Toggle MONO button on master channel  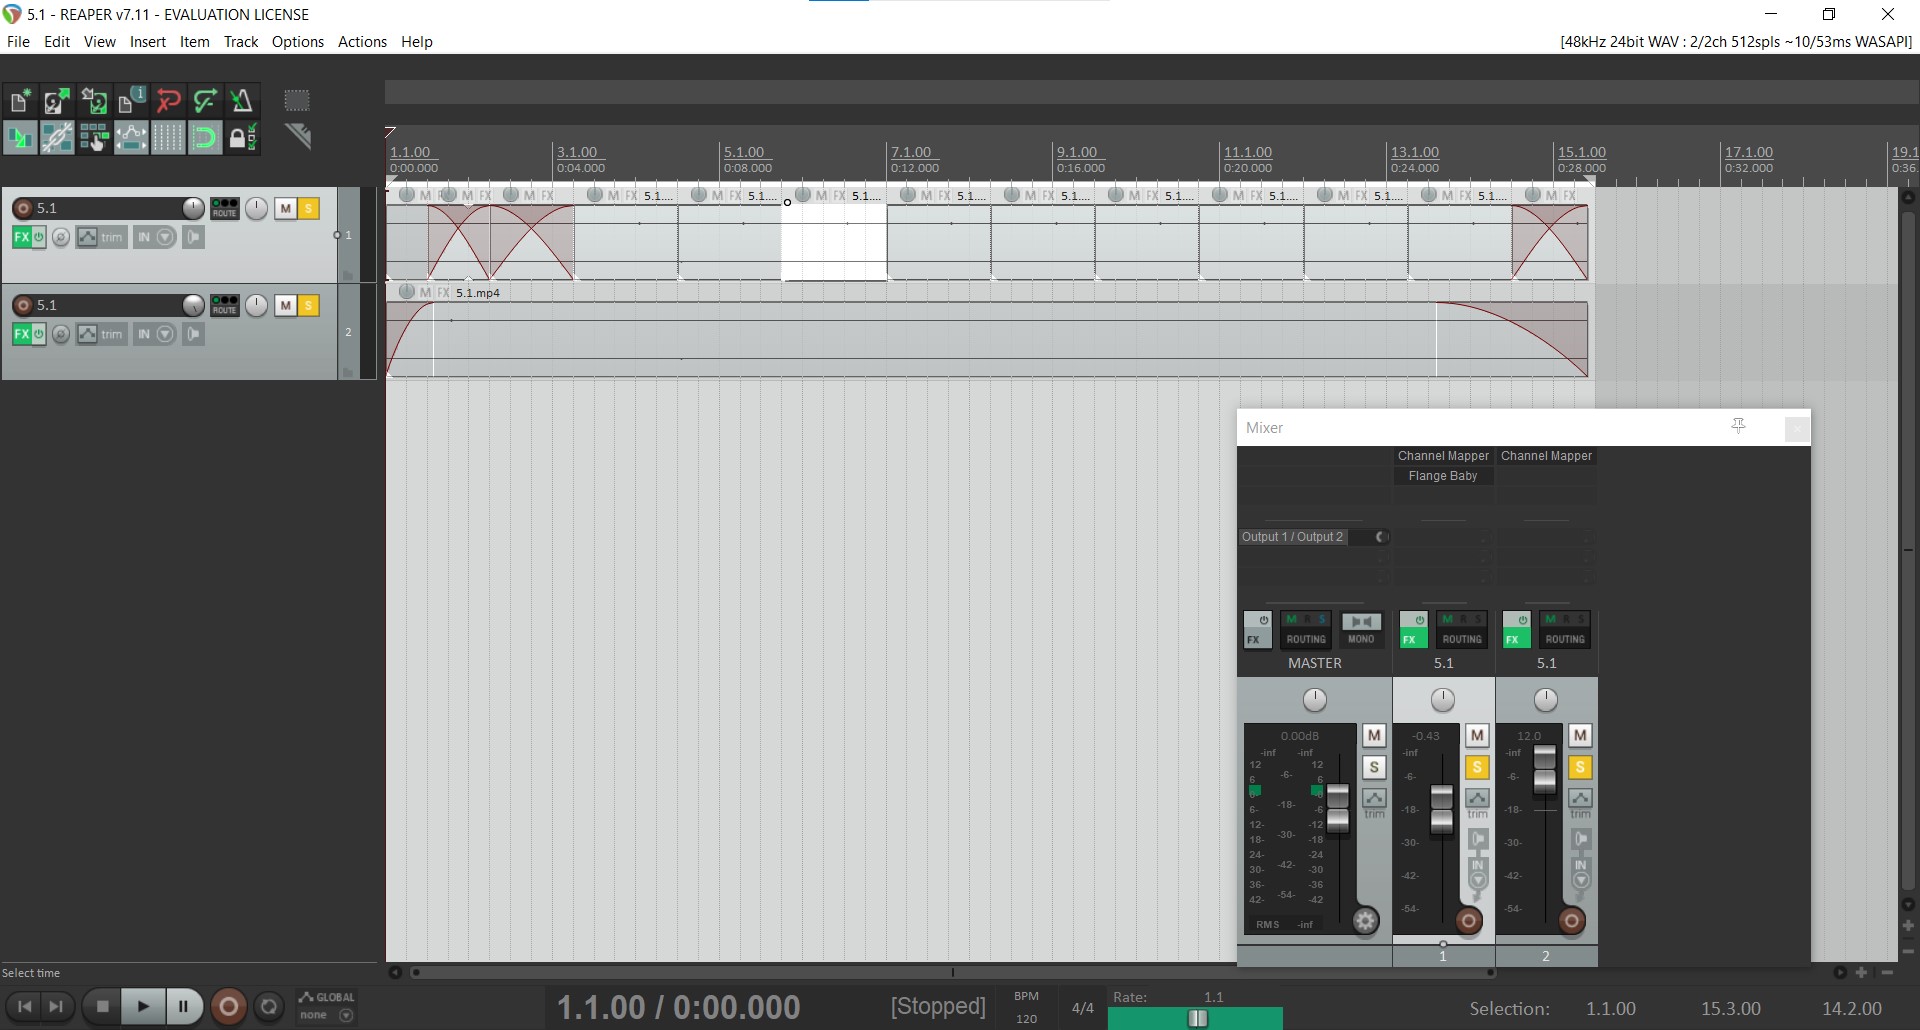point(1361,629)
